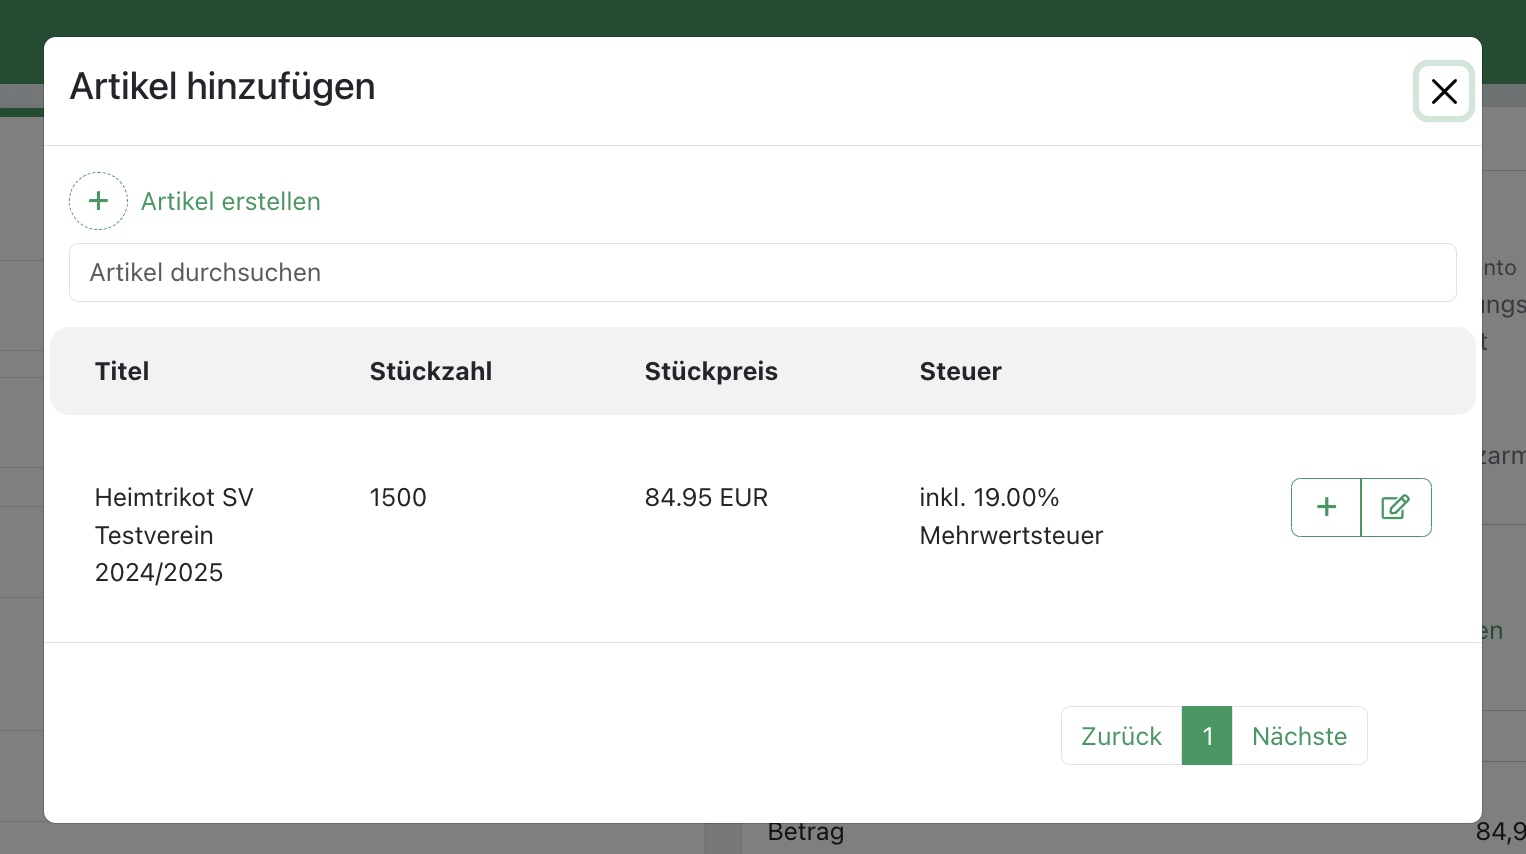This screenshot has height=854, width=1526.
Task: Select the Heimtrikot SV Testverein 2024/2025 title
Action: pos(174,535)
